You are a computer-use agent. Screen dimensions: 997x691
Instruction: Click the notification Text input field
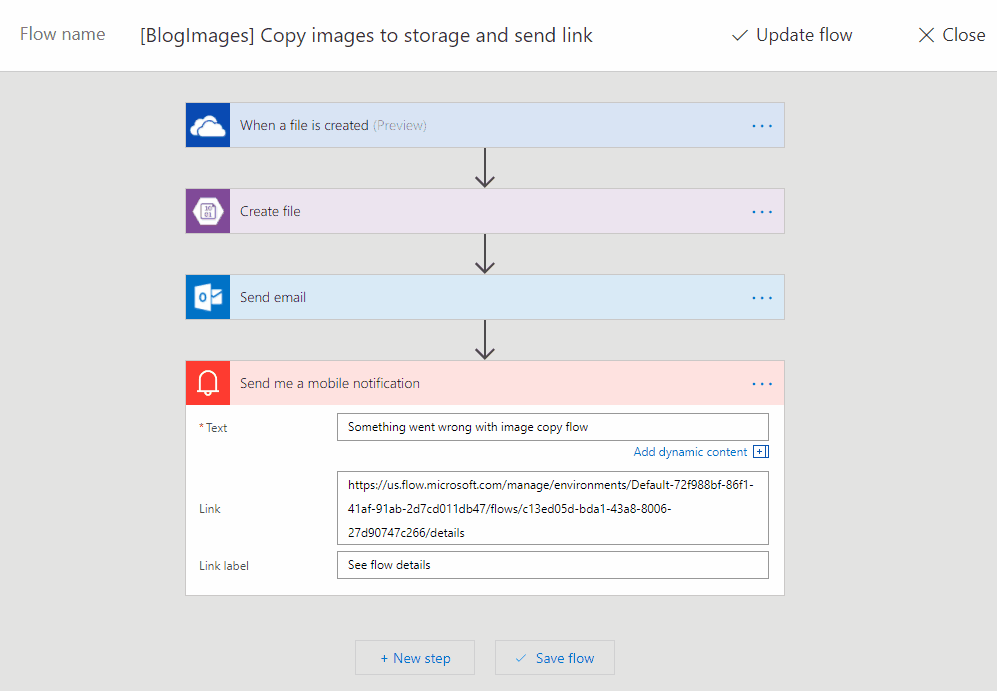point(552,427)
